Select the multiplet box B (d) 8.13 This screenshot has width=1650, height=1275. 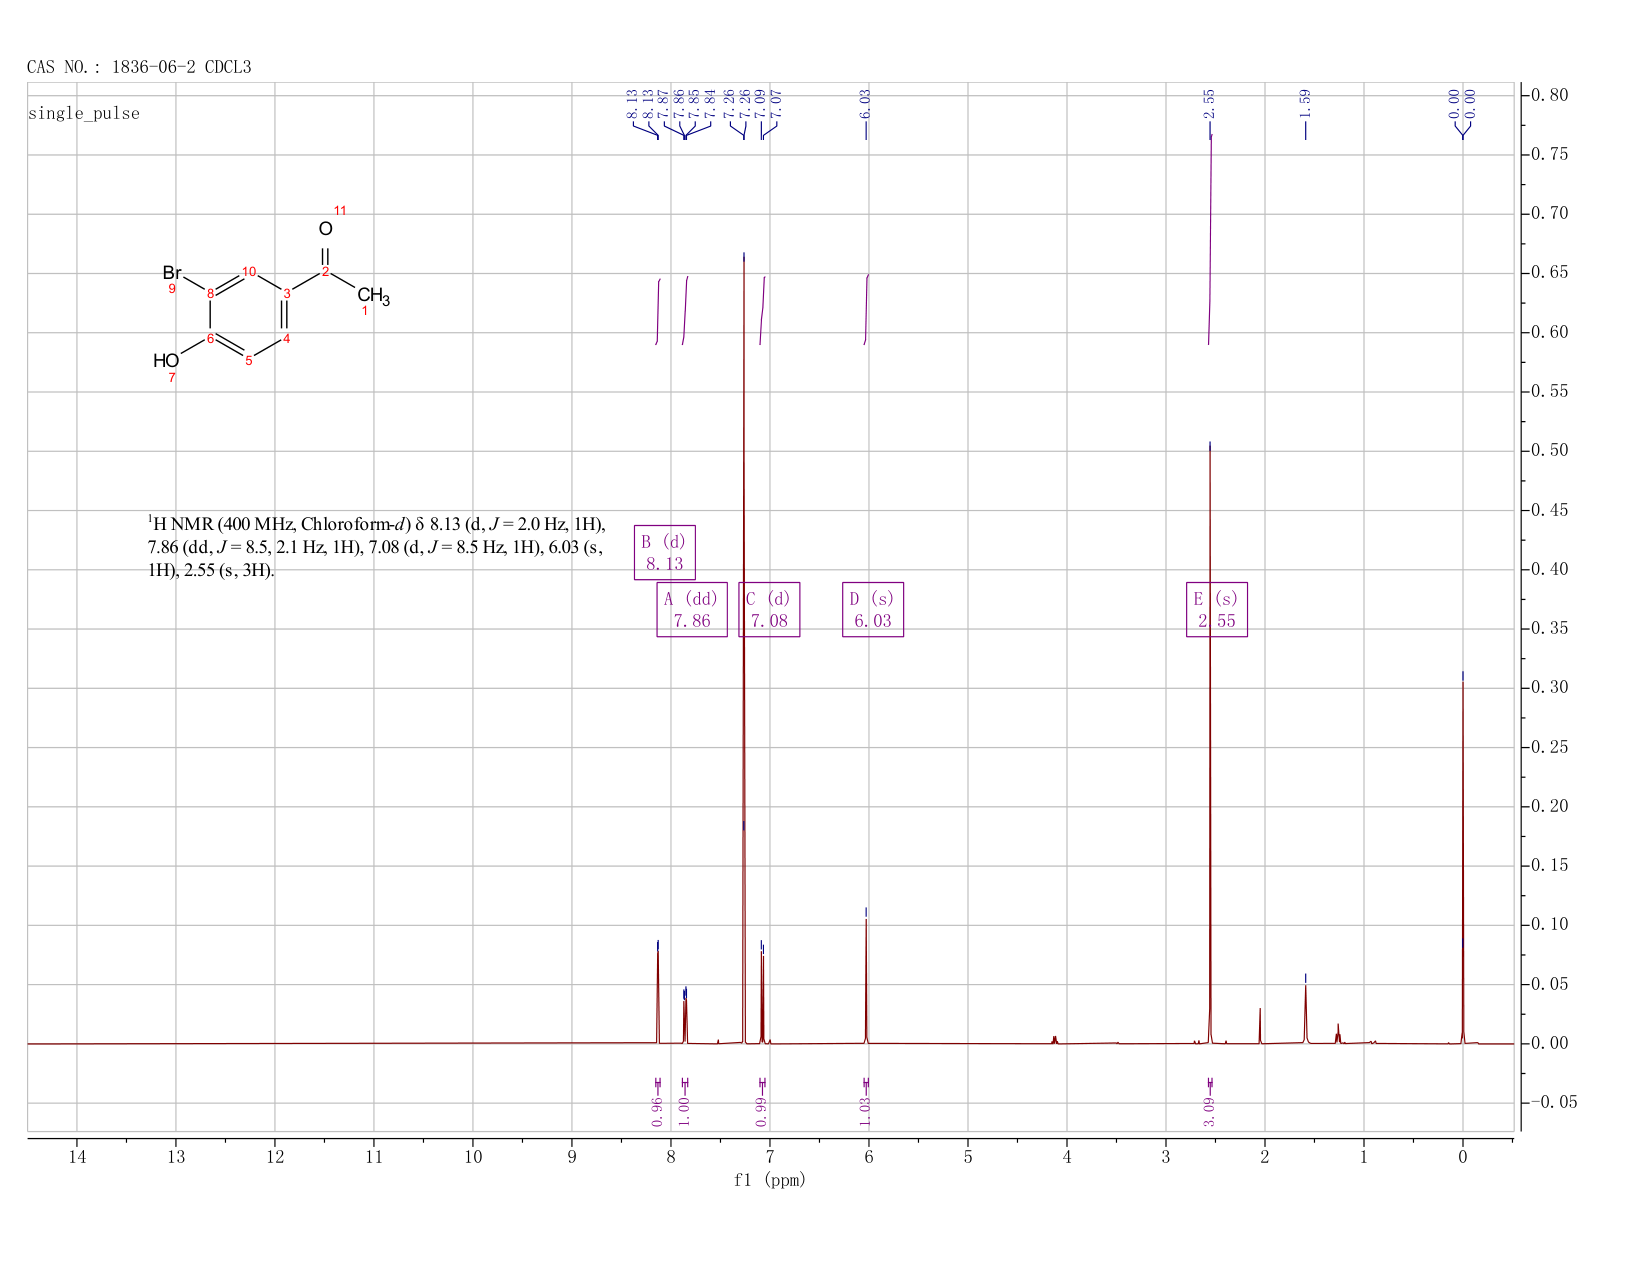665,552
